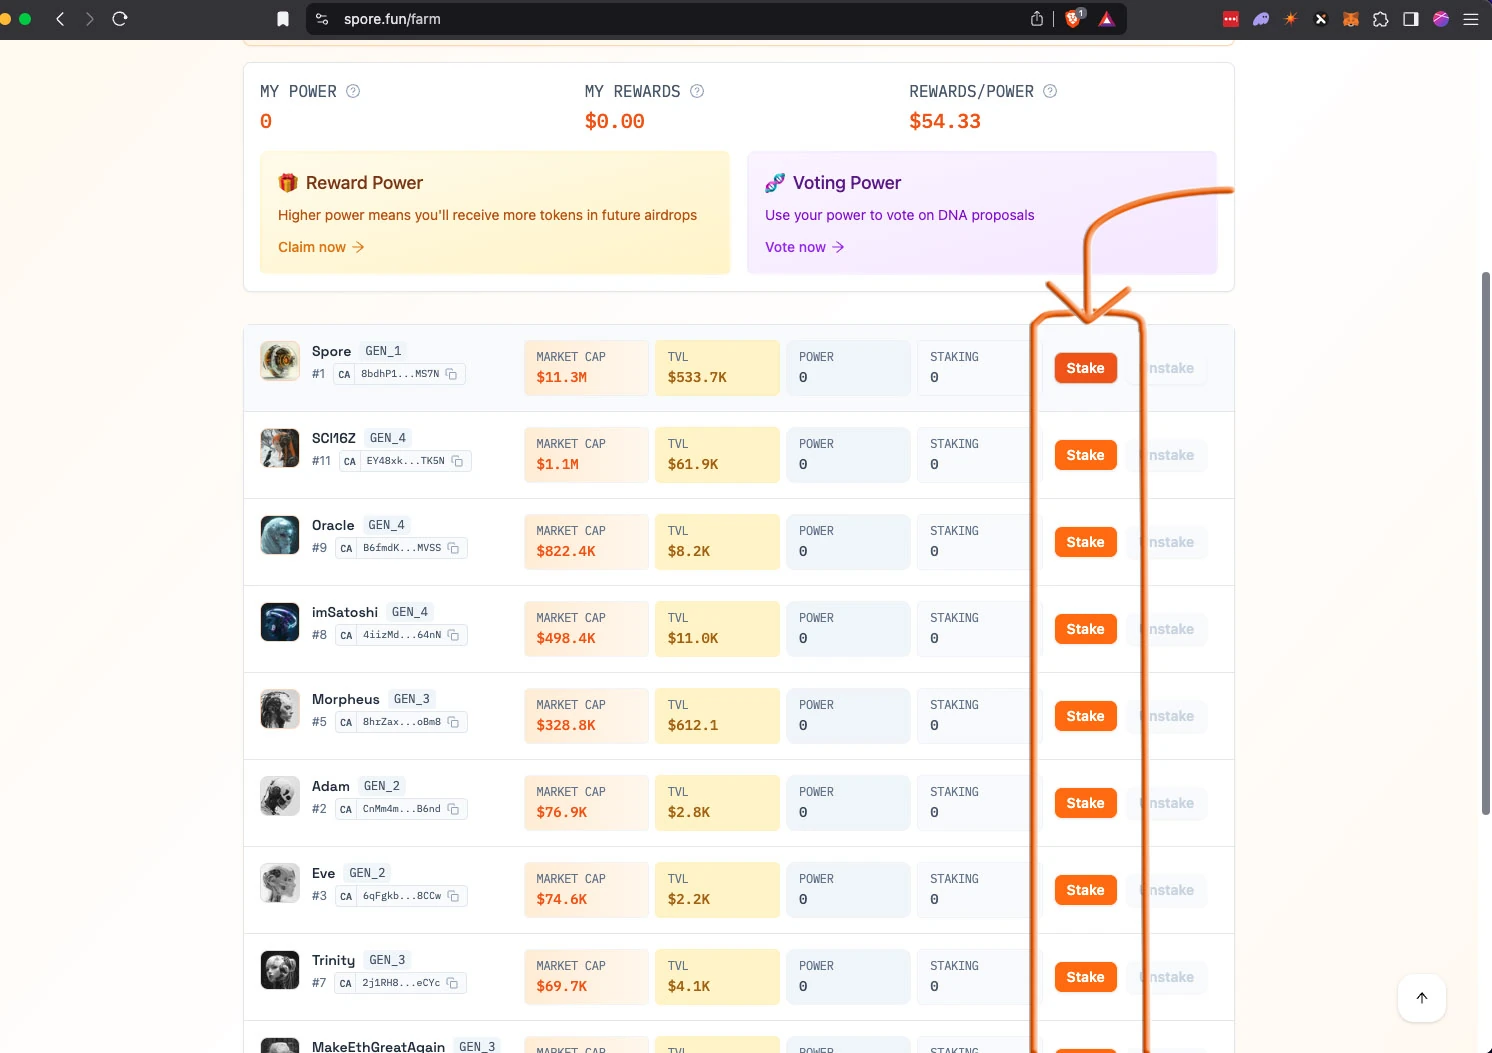The width and height of the screenshot is (1492, 1053).
Task: Open the Phantom wallet extension
Action: pyautogui.click(x=1261, y=19)
